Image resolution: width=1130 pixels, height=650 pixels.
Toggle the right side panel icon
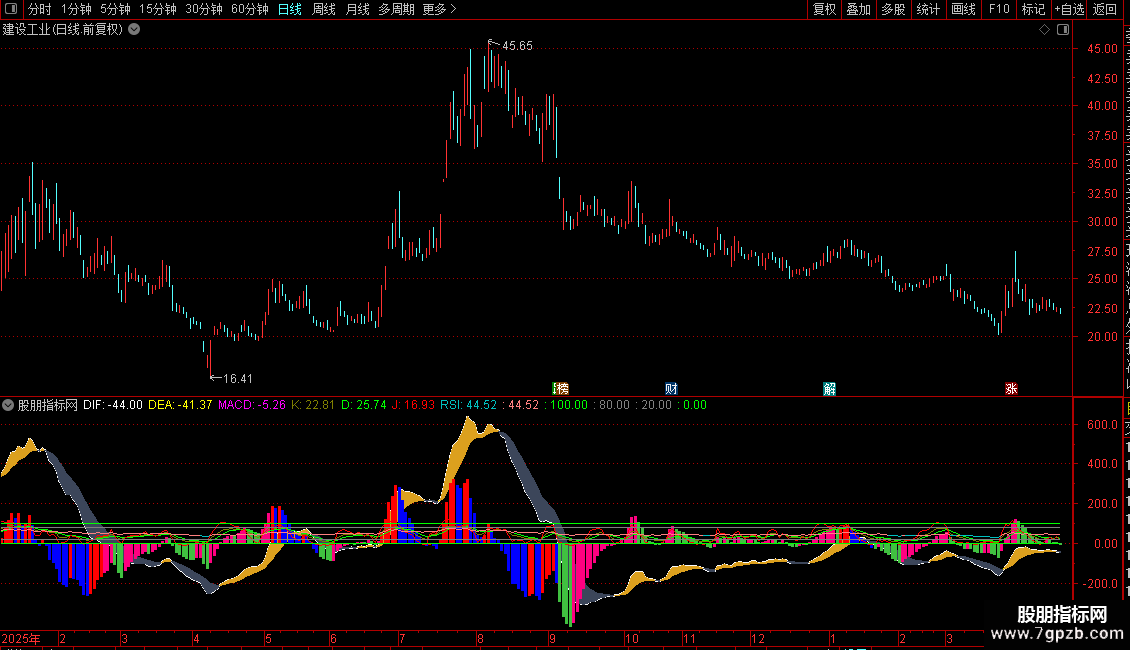(1063, 30)
